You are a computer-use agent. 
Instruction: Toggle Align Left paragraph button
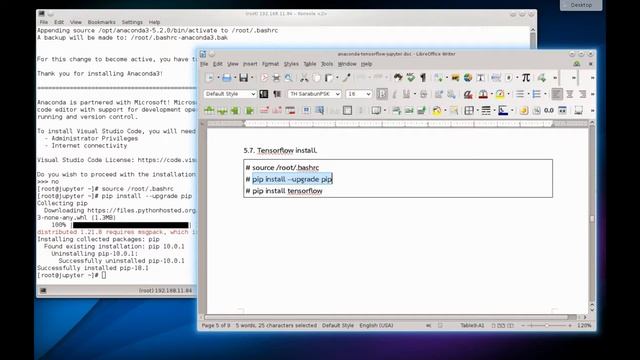557,94
